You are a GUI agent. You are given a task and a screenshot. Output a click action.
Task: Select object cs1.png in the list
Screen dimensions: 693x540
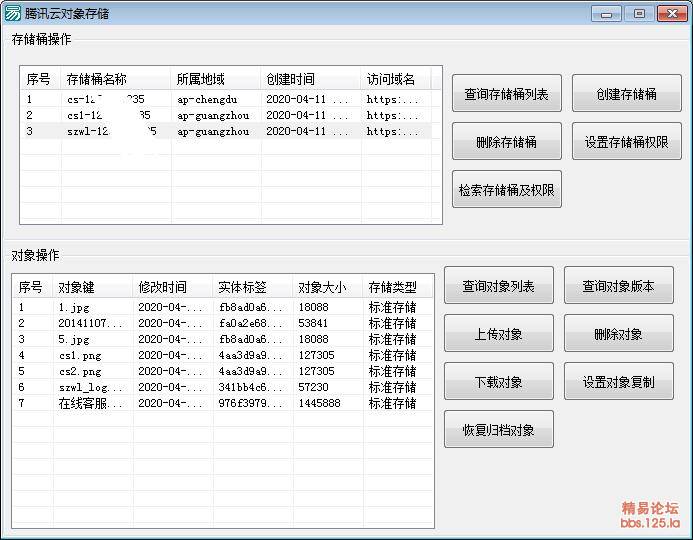pos(223,355)
